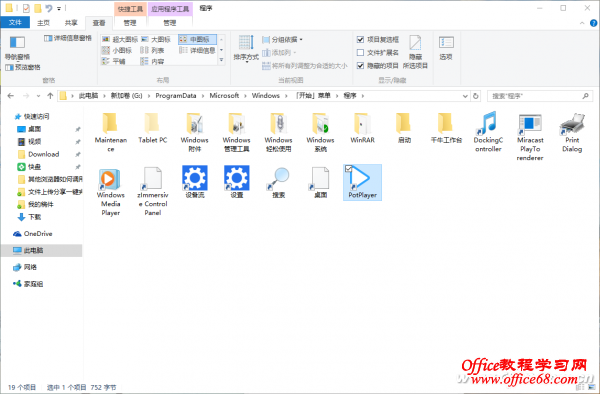
Task: Open 管理 tab under 应用程序工具
Action: (x=170, y=23)
